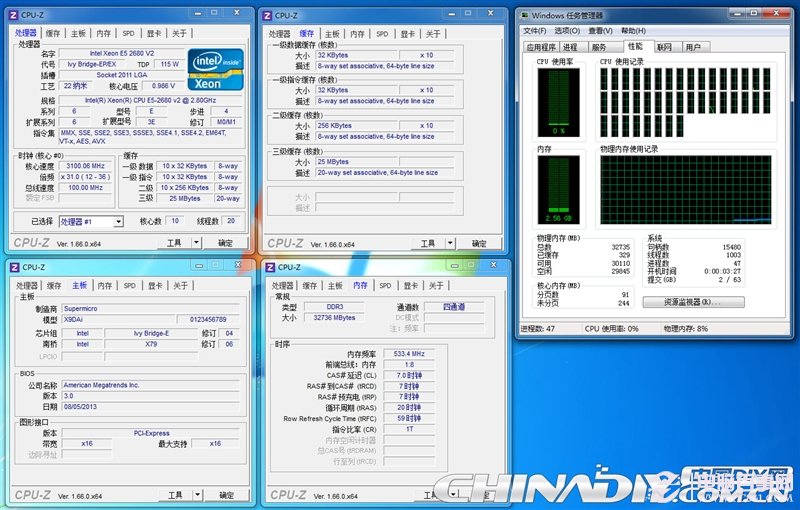800x510 pixels.
Task: Select the 关于 tab in the CPU-Z processor window
Action: 179,33
